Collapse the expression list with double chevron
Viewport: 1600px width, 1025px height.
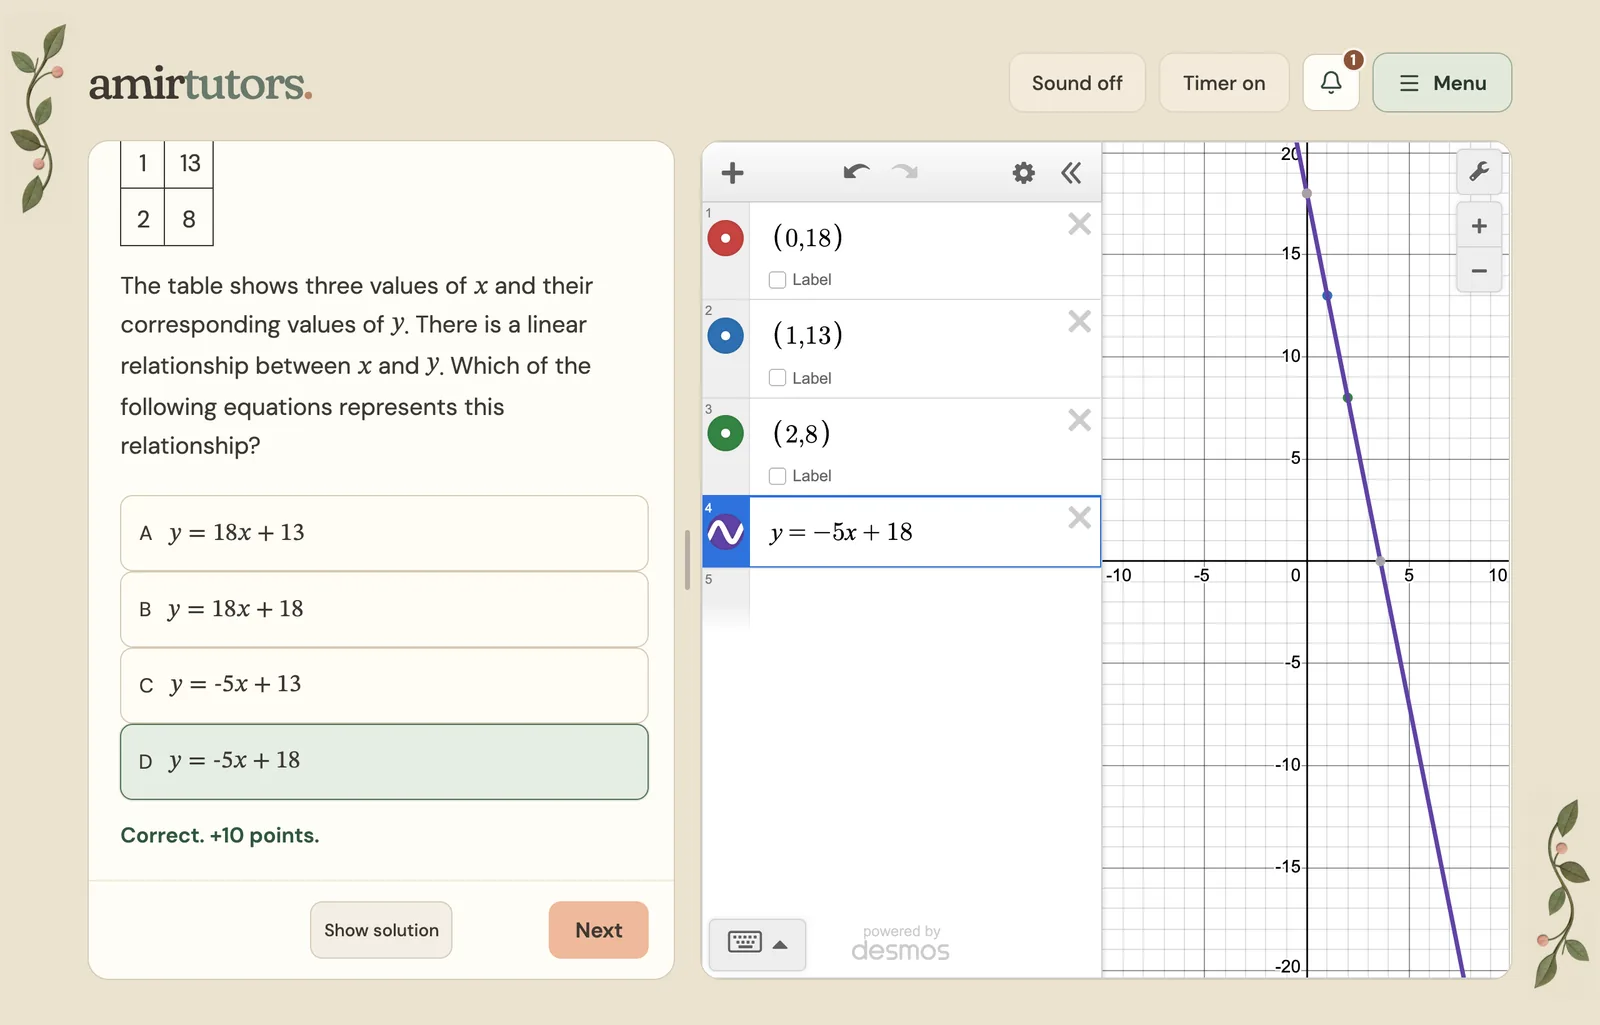coord(1071,173)
